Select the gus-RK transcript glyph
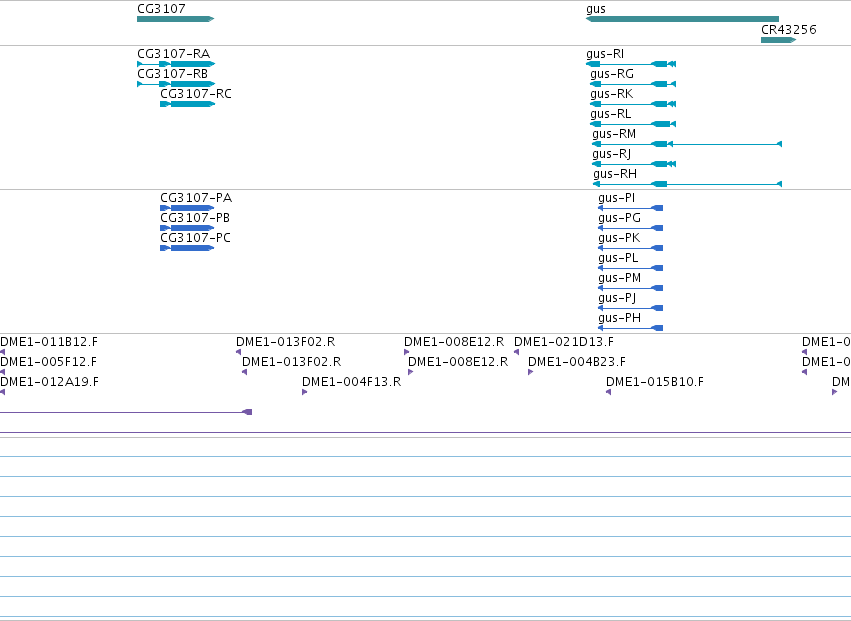 (633, 104)
